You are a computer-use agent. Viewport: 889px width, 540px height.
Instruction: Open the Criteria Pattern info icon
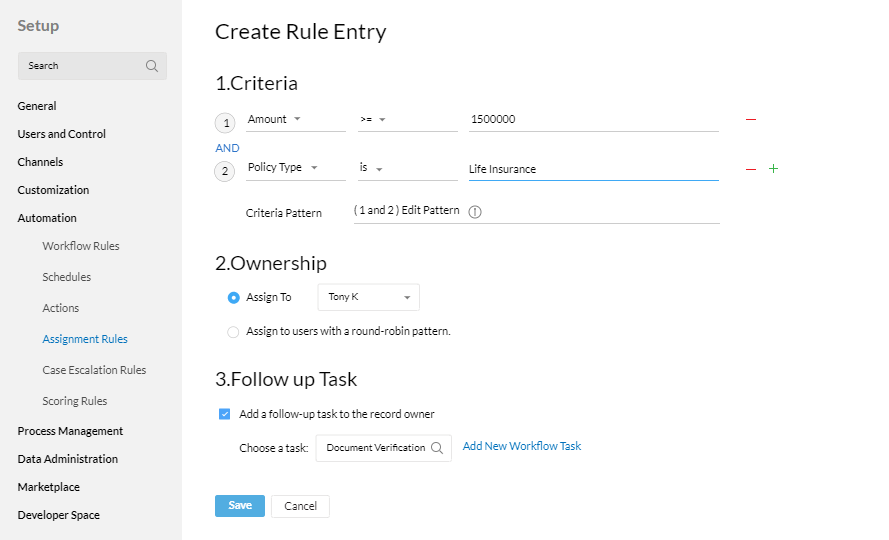475,212
